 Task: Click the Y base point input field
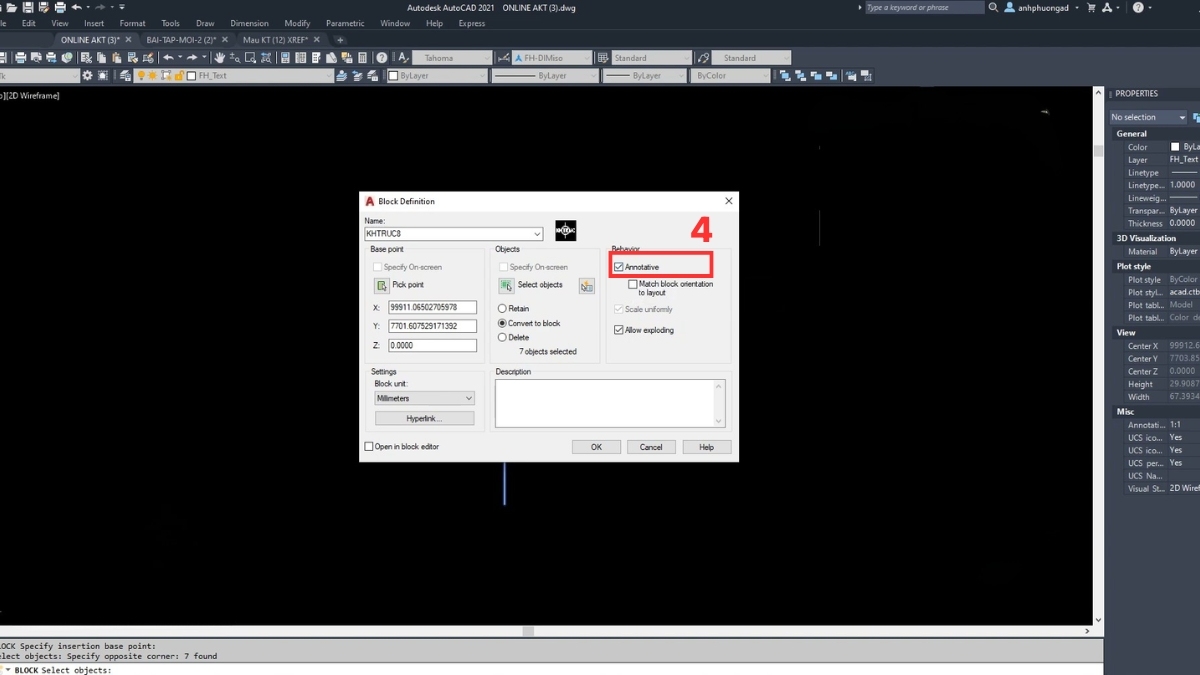click(433, 326)
